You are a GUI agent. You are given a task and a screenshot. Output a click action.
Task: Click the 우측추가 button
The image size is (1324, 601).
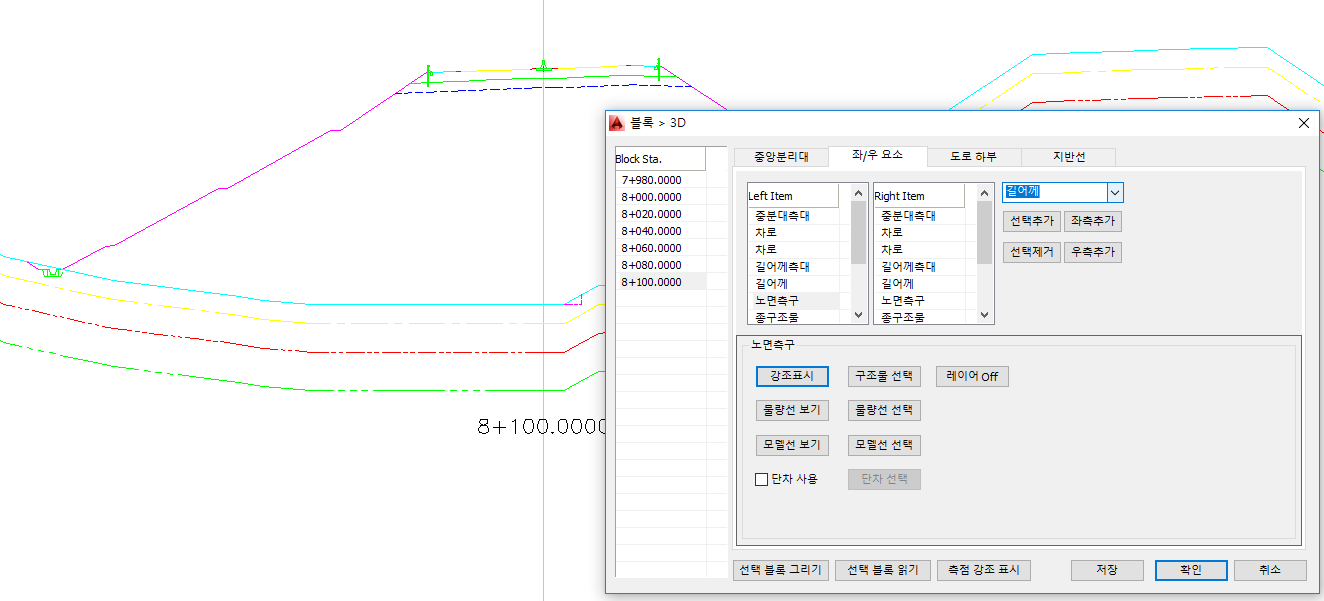[x=1092, y=252]
